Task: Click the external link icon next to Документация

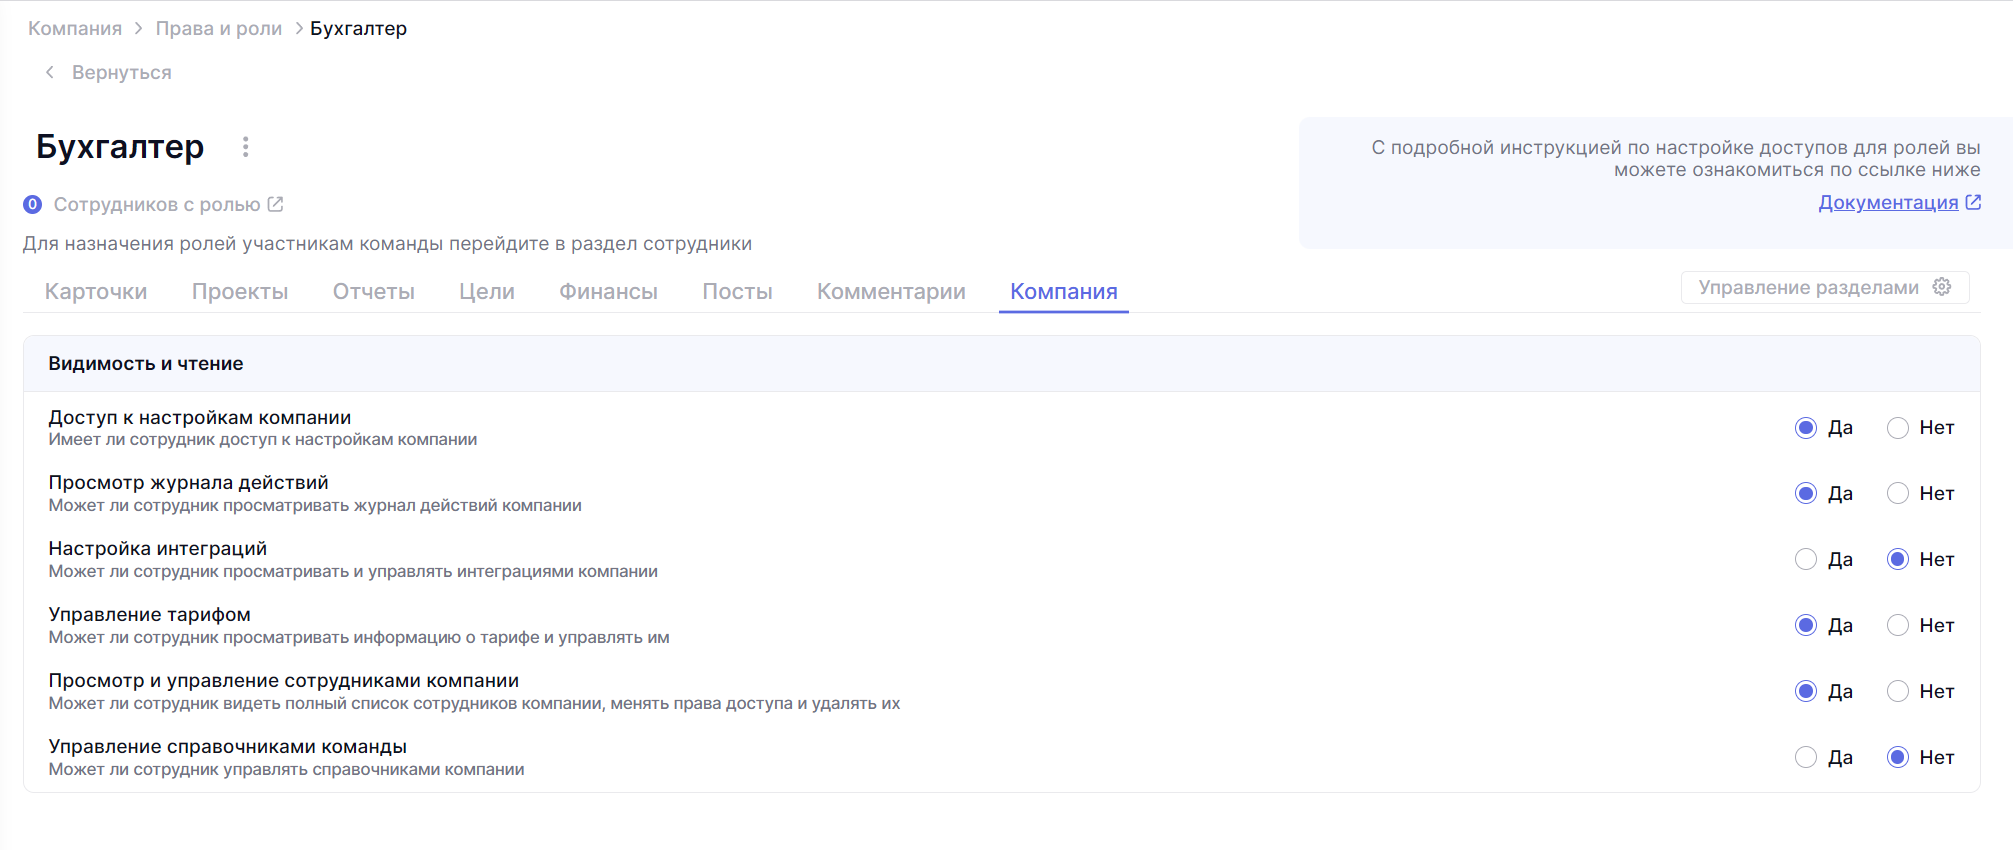Action: pyautogui.click(x=1973, y=202)
